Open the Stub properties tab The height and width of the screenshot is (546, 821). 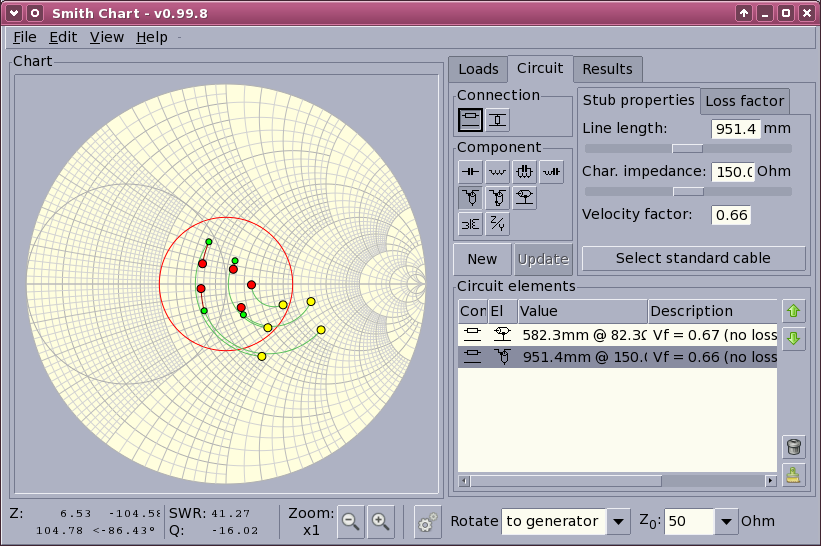click(638, 100)
